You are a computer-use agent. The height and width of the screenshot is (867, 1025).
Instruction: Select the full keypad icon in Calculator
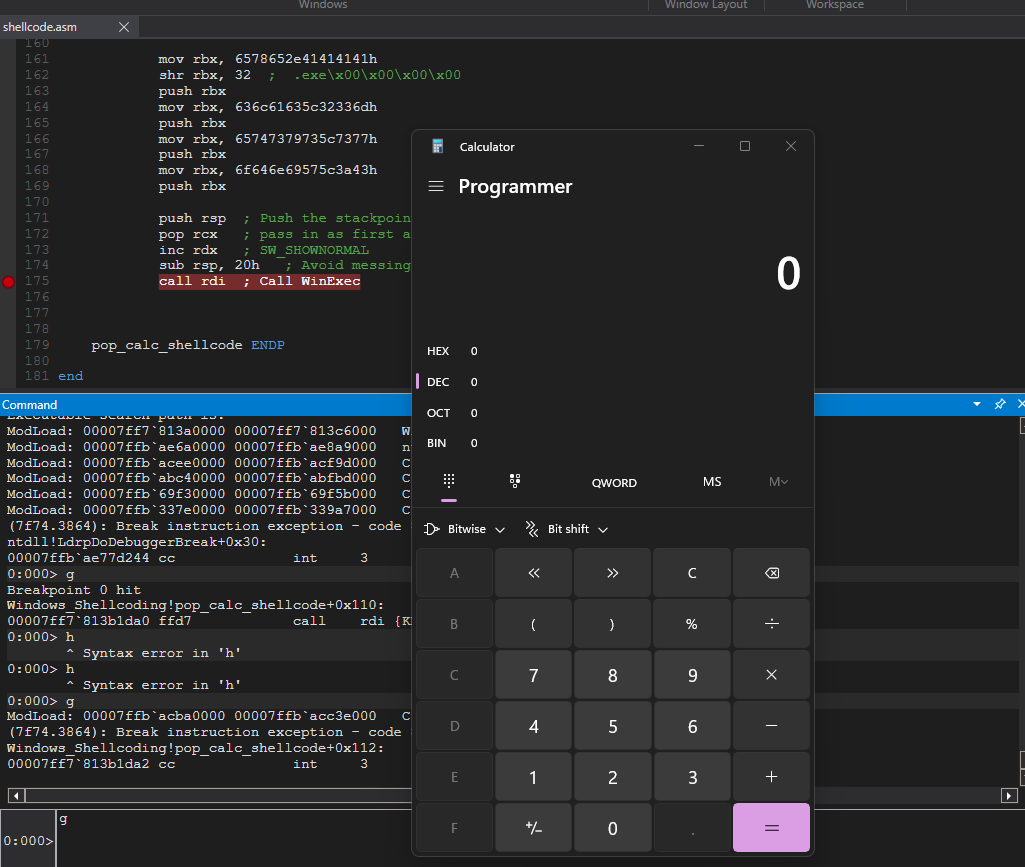(x=448, y=482)
